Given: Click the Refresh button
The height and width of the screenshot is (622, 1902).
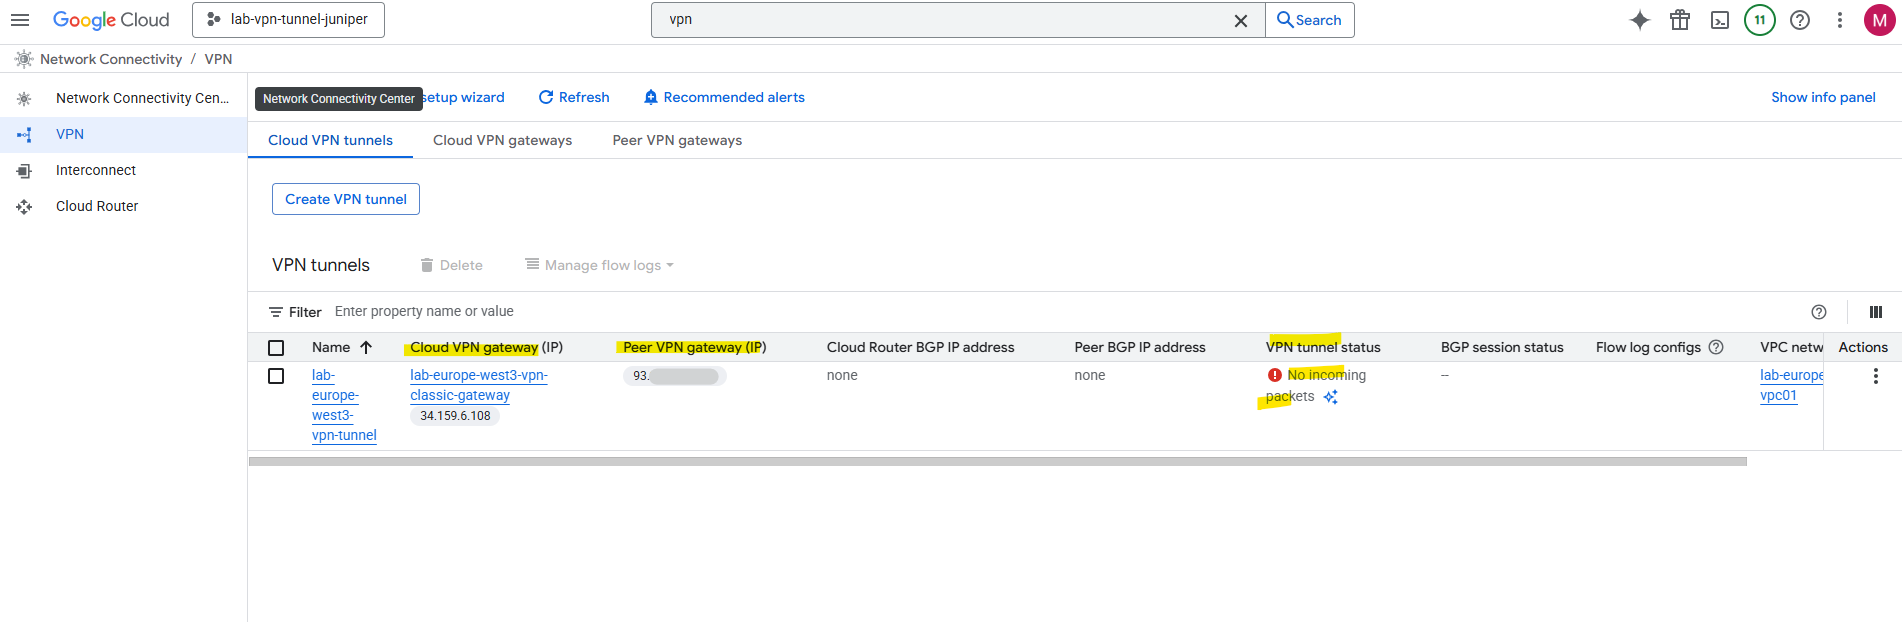Looking at the screenshot, I should (x=574, y=97).
